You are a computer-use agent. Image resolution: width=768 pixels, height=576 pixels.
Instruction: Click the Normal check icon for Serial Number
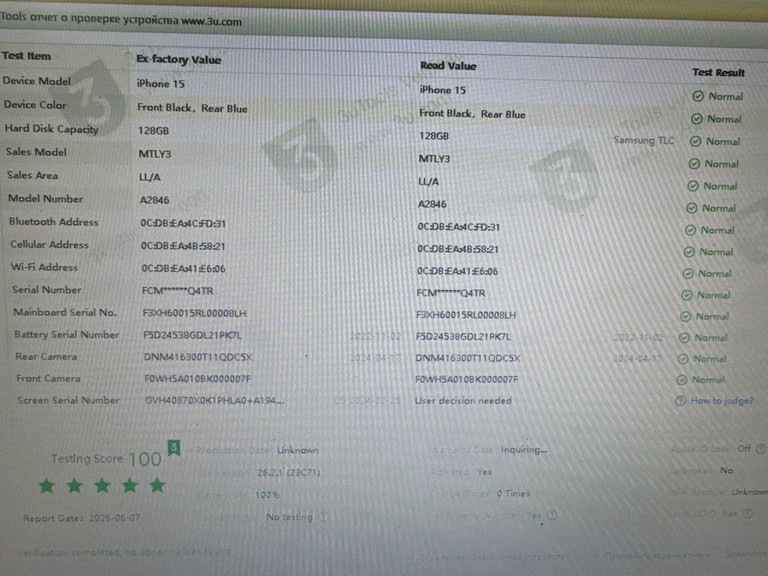pyautogui.click(x=687, y=295)
